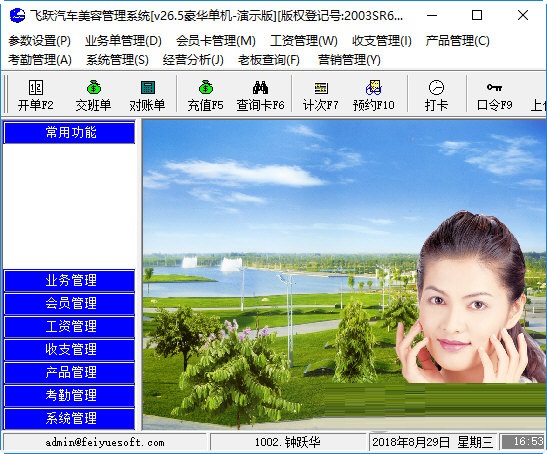Expand the 工资管理 sidebar section

pos(69,327)
